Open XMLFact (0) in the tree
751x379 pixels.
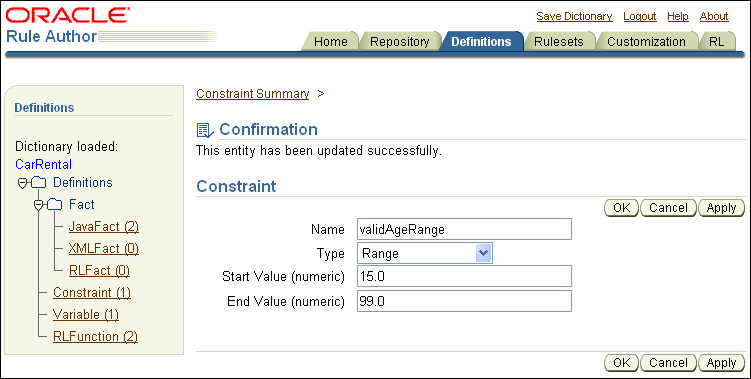(x=103, y=249)
